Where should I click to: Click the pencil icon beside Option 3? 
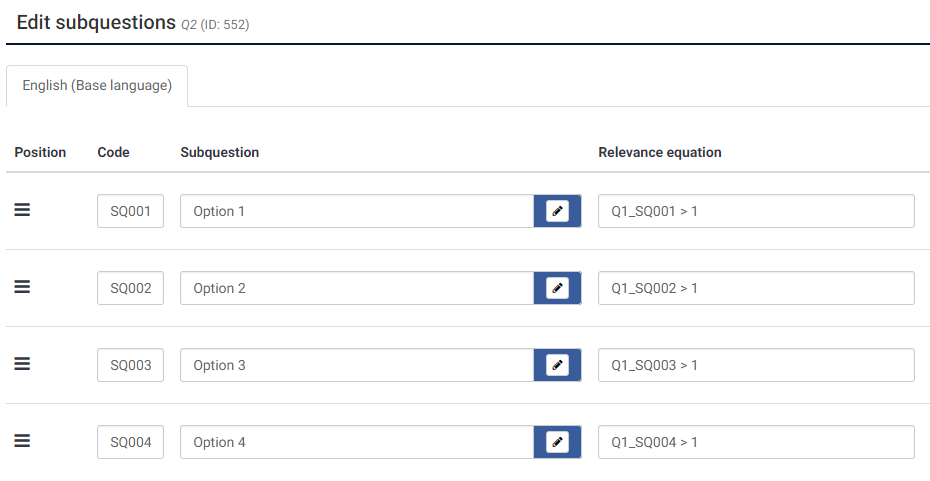557,365
